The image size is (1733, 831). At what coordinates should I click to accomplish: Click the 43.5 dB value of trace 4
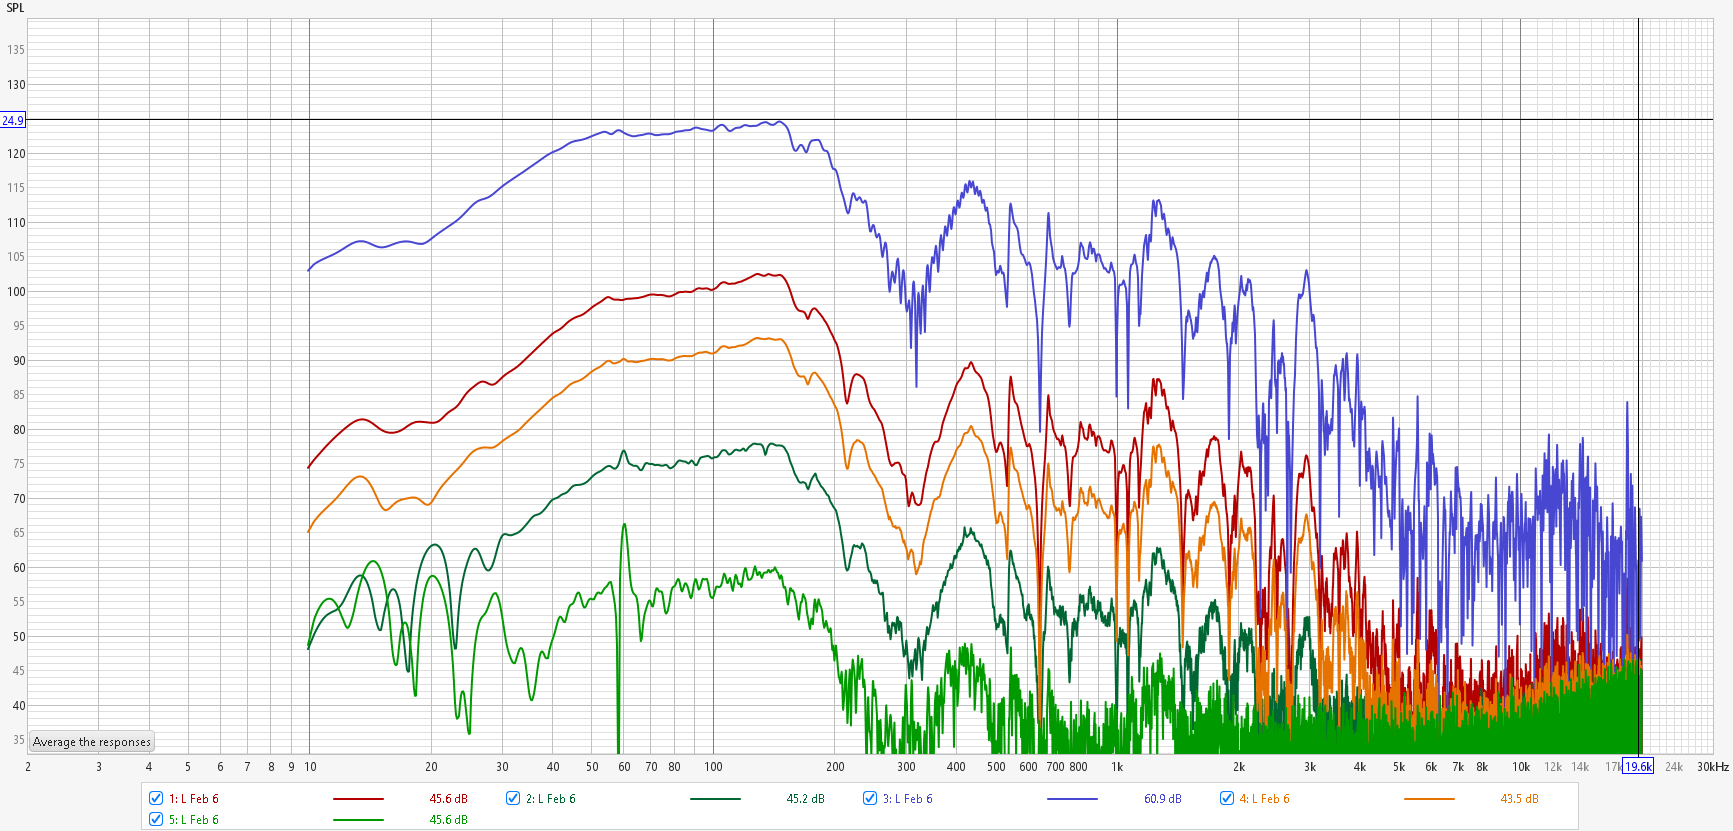coord(1519,799)
